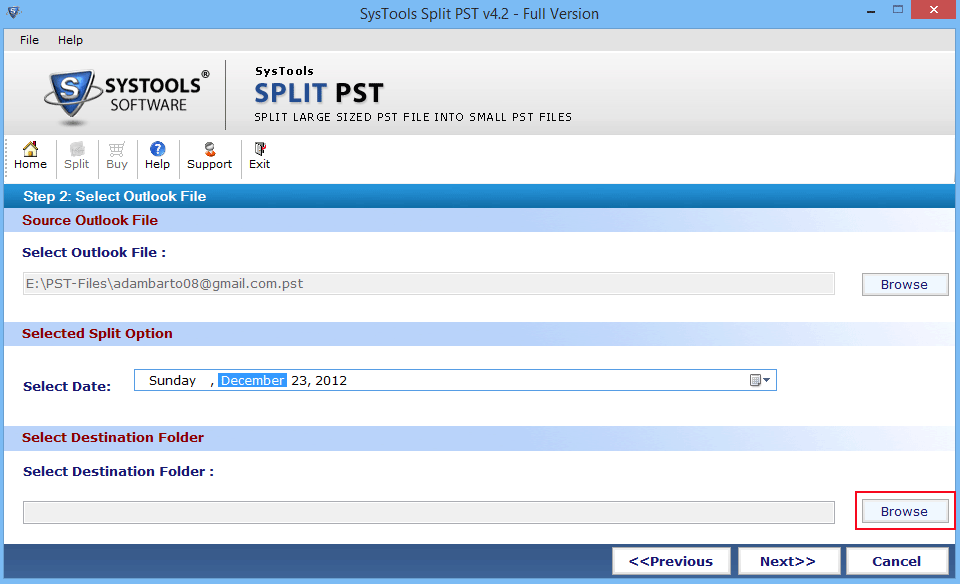Viewport: 960px width, 584px height.
Task: Click the Split toolbar icon
Action: [x=77, y=156]
